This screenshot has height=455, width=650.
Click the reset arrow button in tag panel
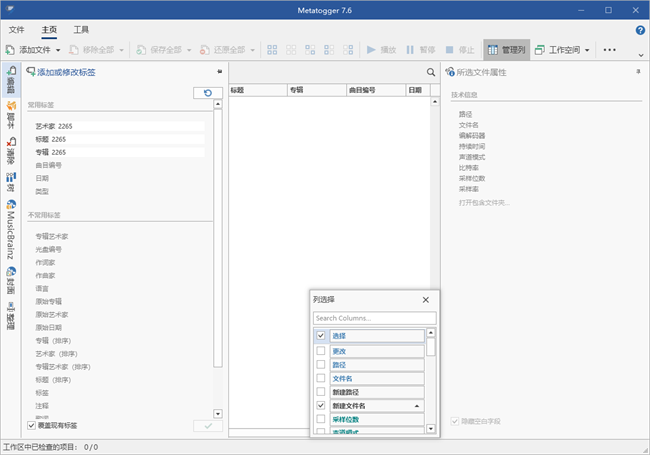(x=207, y=93)
